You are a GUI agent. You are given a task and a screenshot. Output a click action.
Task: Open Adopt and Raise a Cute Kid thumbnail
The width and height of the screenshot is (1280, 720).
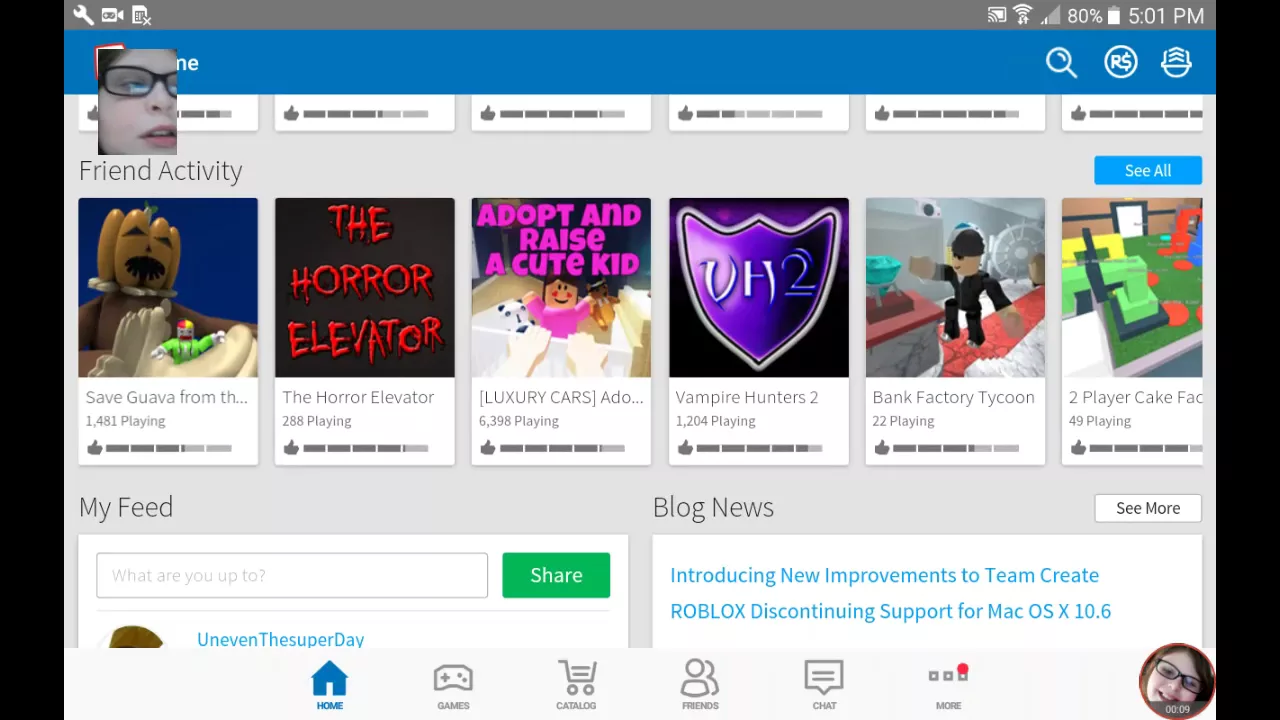pyautogui.click(x=561, y=287)
